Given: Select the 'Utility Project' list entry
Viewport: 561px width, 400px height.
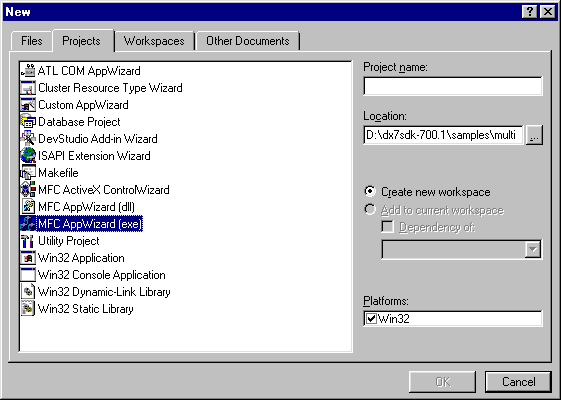Looking at the screenshot, I should pyautogui.click(x=69, y=241).
